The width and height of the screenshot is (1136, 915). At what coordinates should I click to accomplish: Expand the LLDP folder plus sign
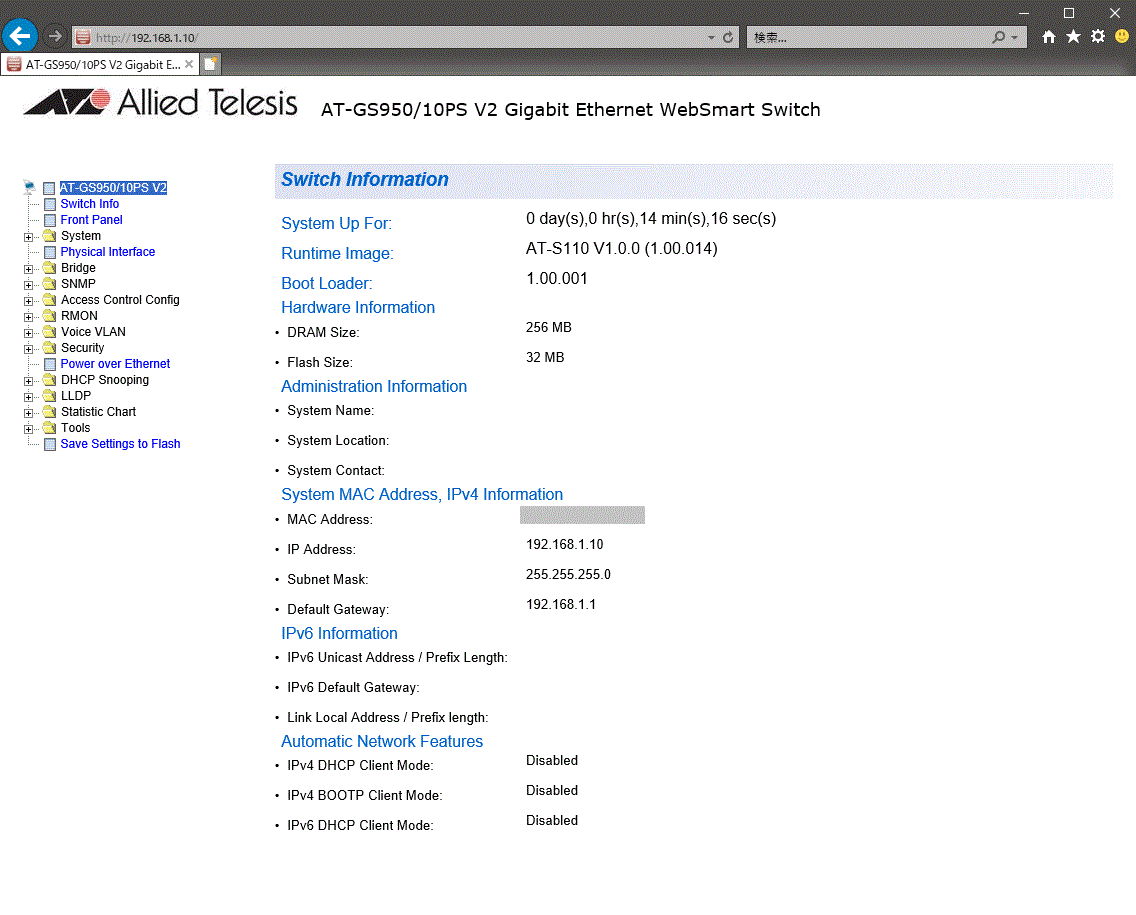coord(28,396)
